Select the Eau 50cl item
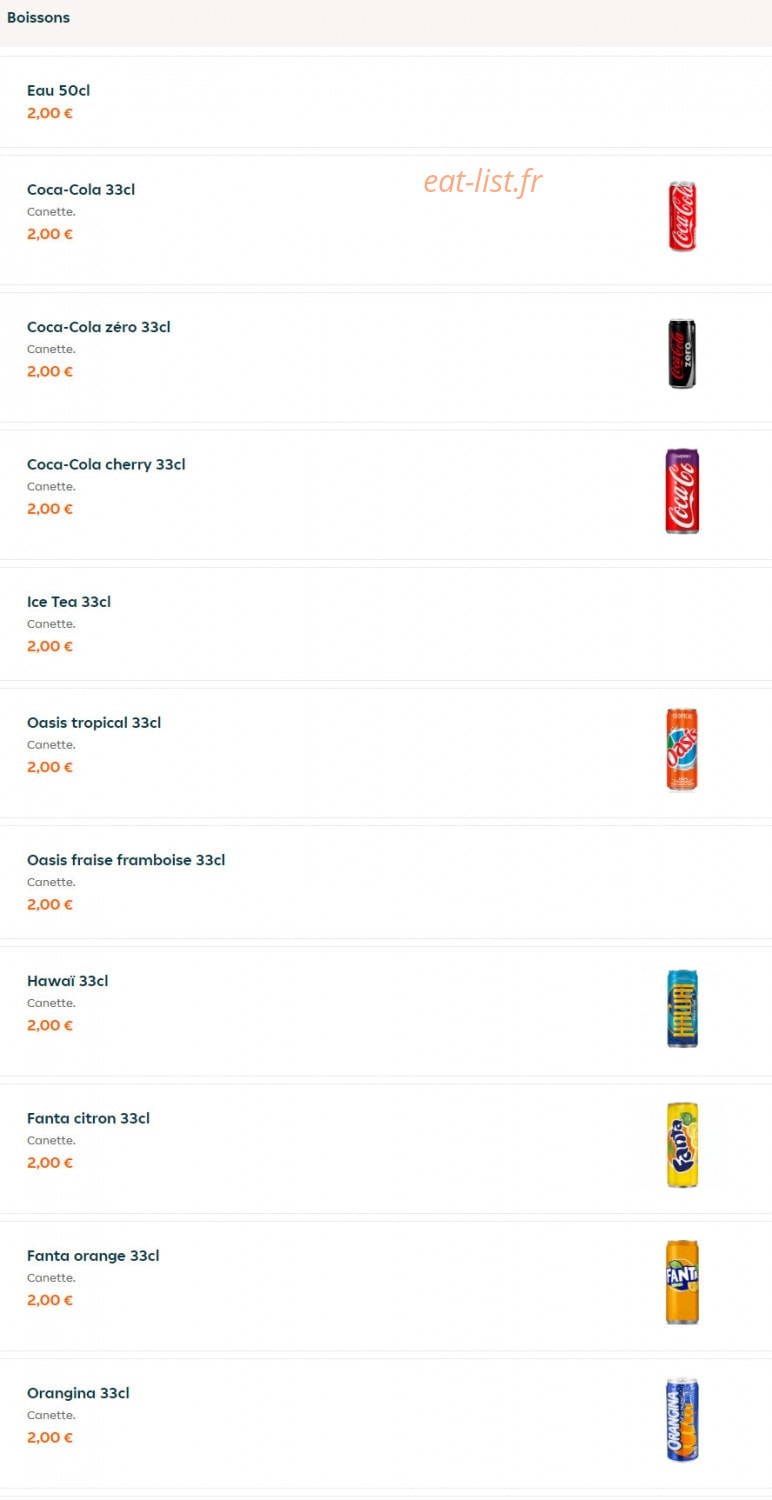The width and height of the screenshot is (772, 1500). click(x=386, y=101)
